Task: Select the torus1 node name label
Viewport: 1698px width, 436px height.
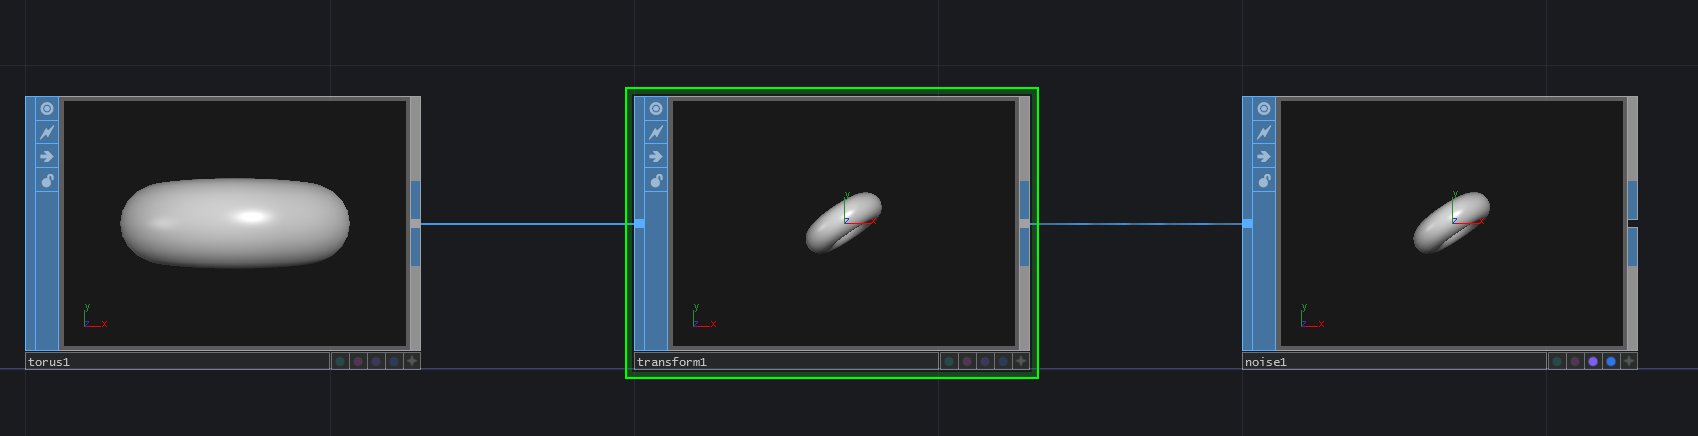Action: [x=50, y=362]
